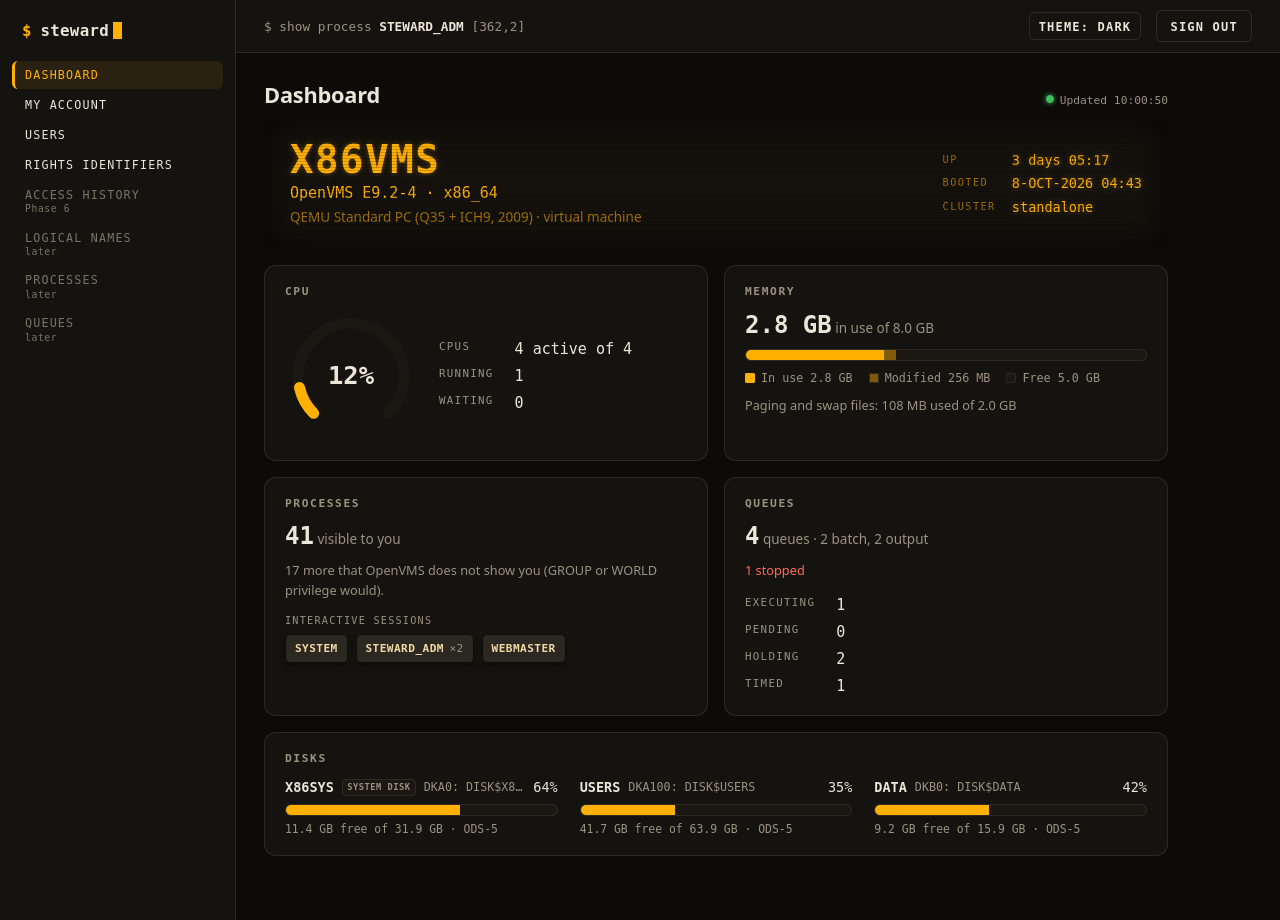Open the Users section
The height and width of the screenshot is (920, 1280).
coord(117,135)
